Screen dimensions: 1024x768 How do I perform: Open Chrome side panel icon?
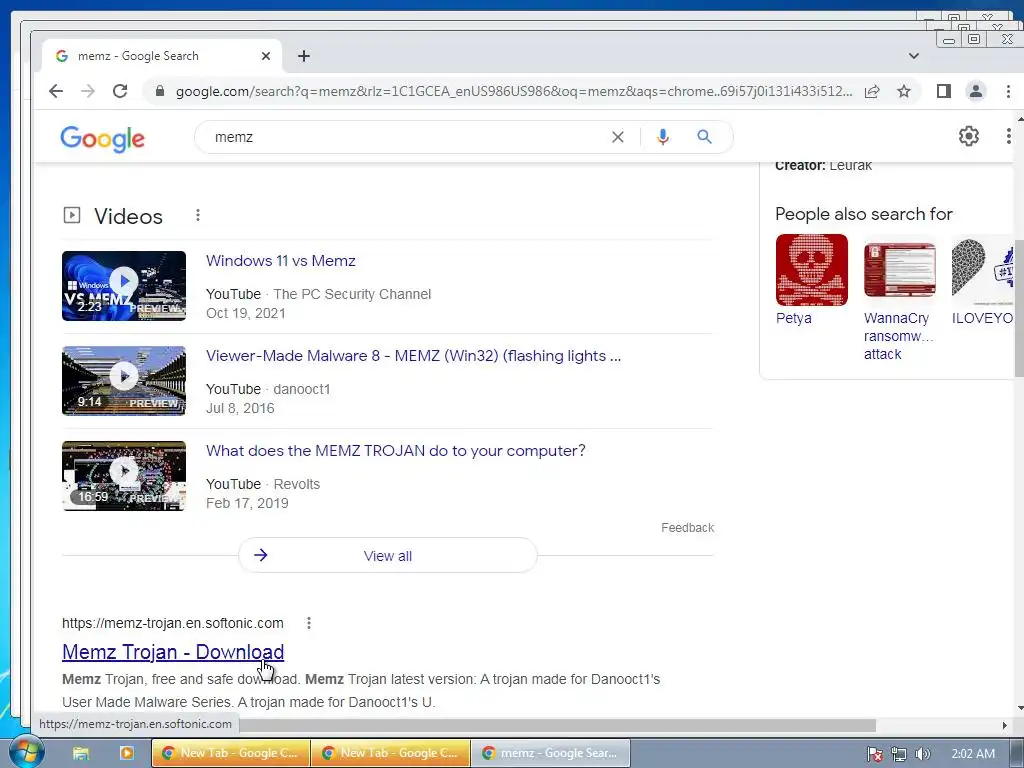tap(944, 91)
